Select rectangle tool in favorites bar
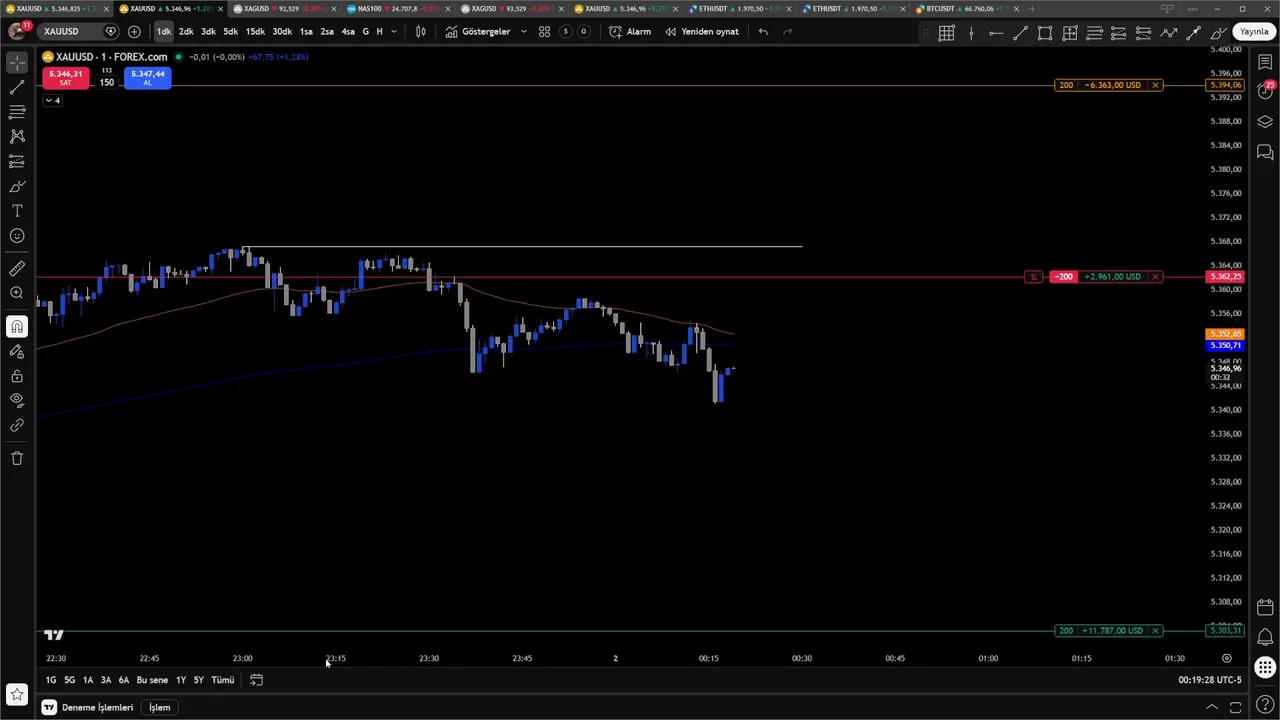1280x720 pixels. (x=1045, y=33)
